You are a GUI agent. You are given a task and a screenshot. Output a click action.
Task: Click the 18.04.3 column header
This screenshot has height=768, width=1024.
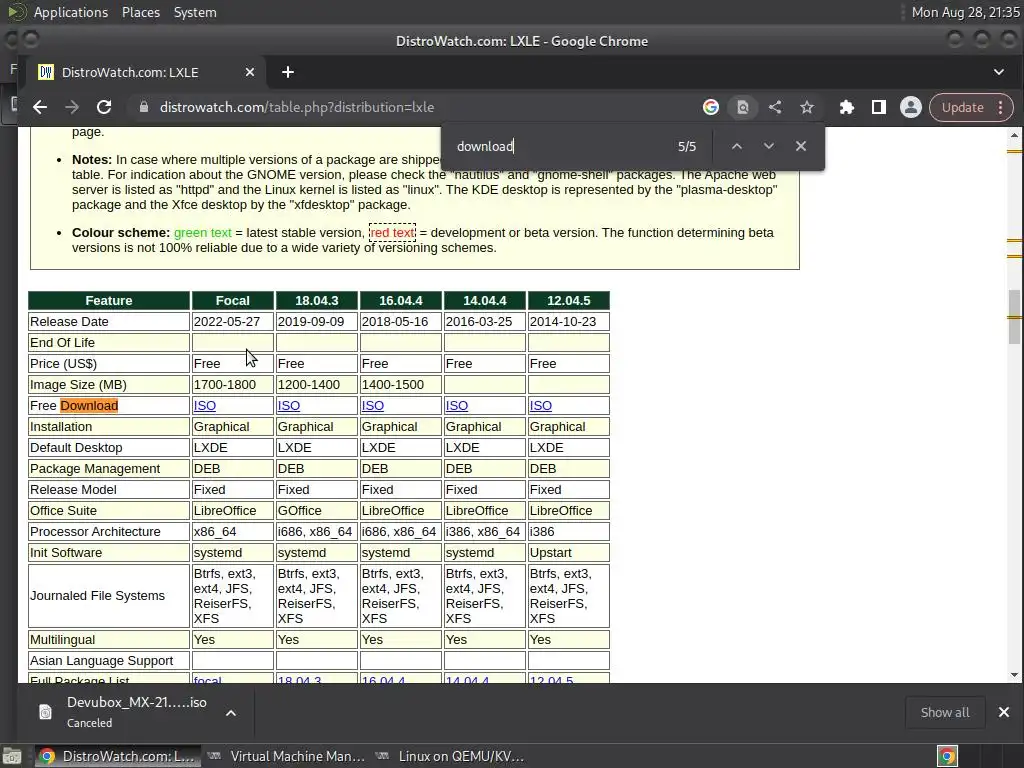(x=317, y=300)
